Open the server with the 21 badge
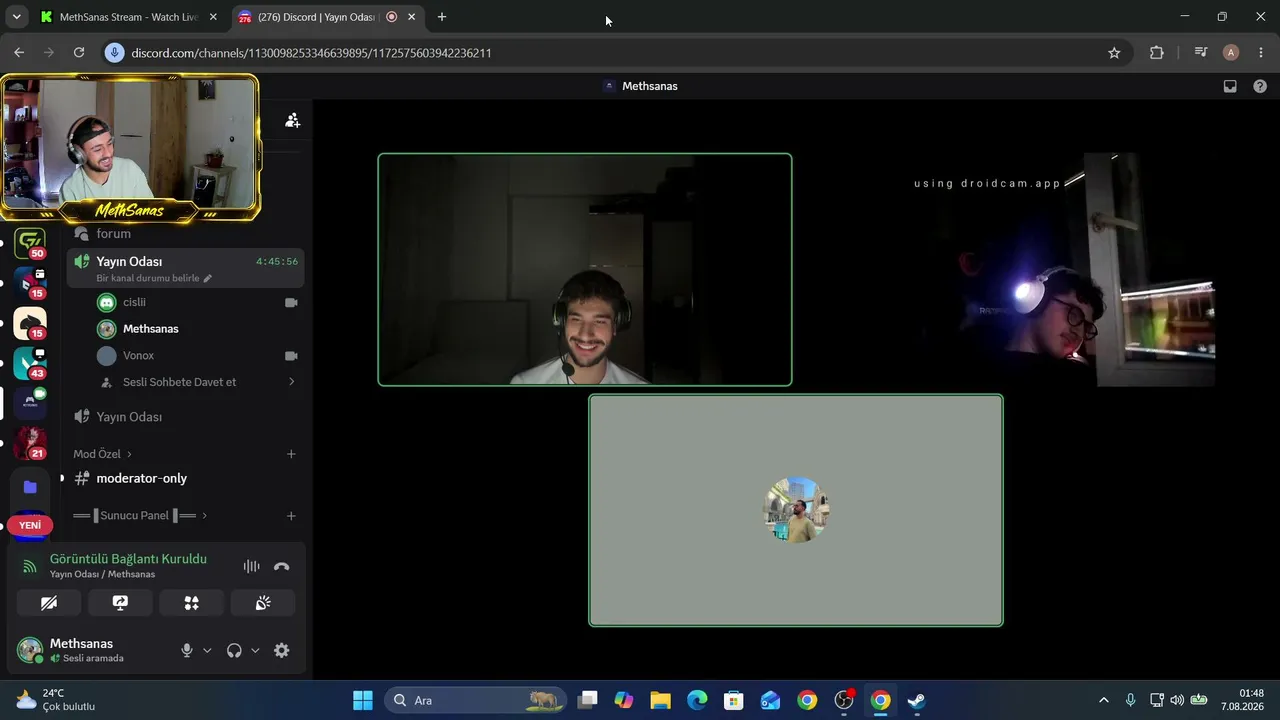The height and width of the screenshot is (720, 1280). 30,443
